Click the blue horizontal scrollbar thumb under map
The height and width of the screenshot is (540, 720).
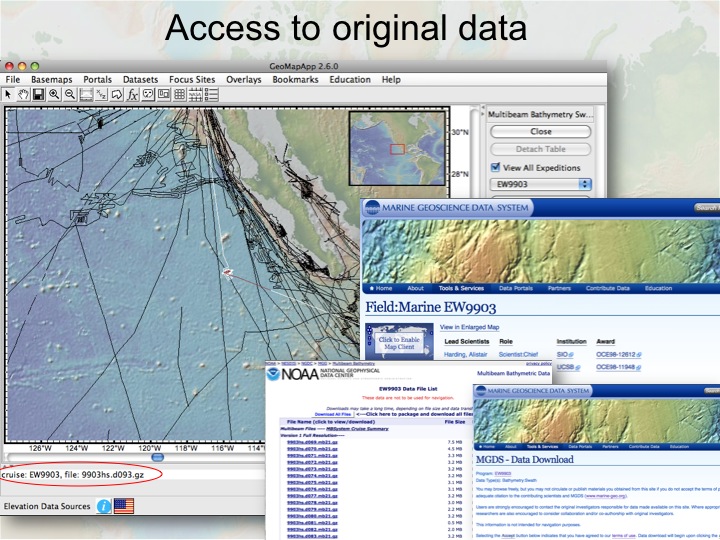click(157, 457)
